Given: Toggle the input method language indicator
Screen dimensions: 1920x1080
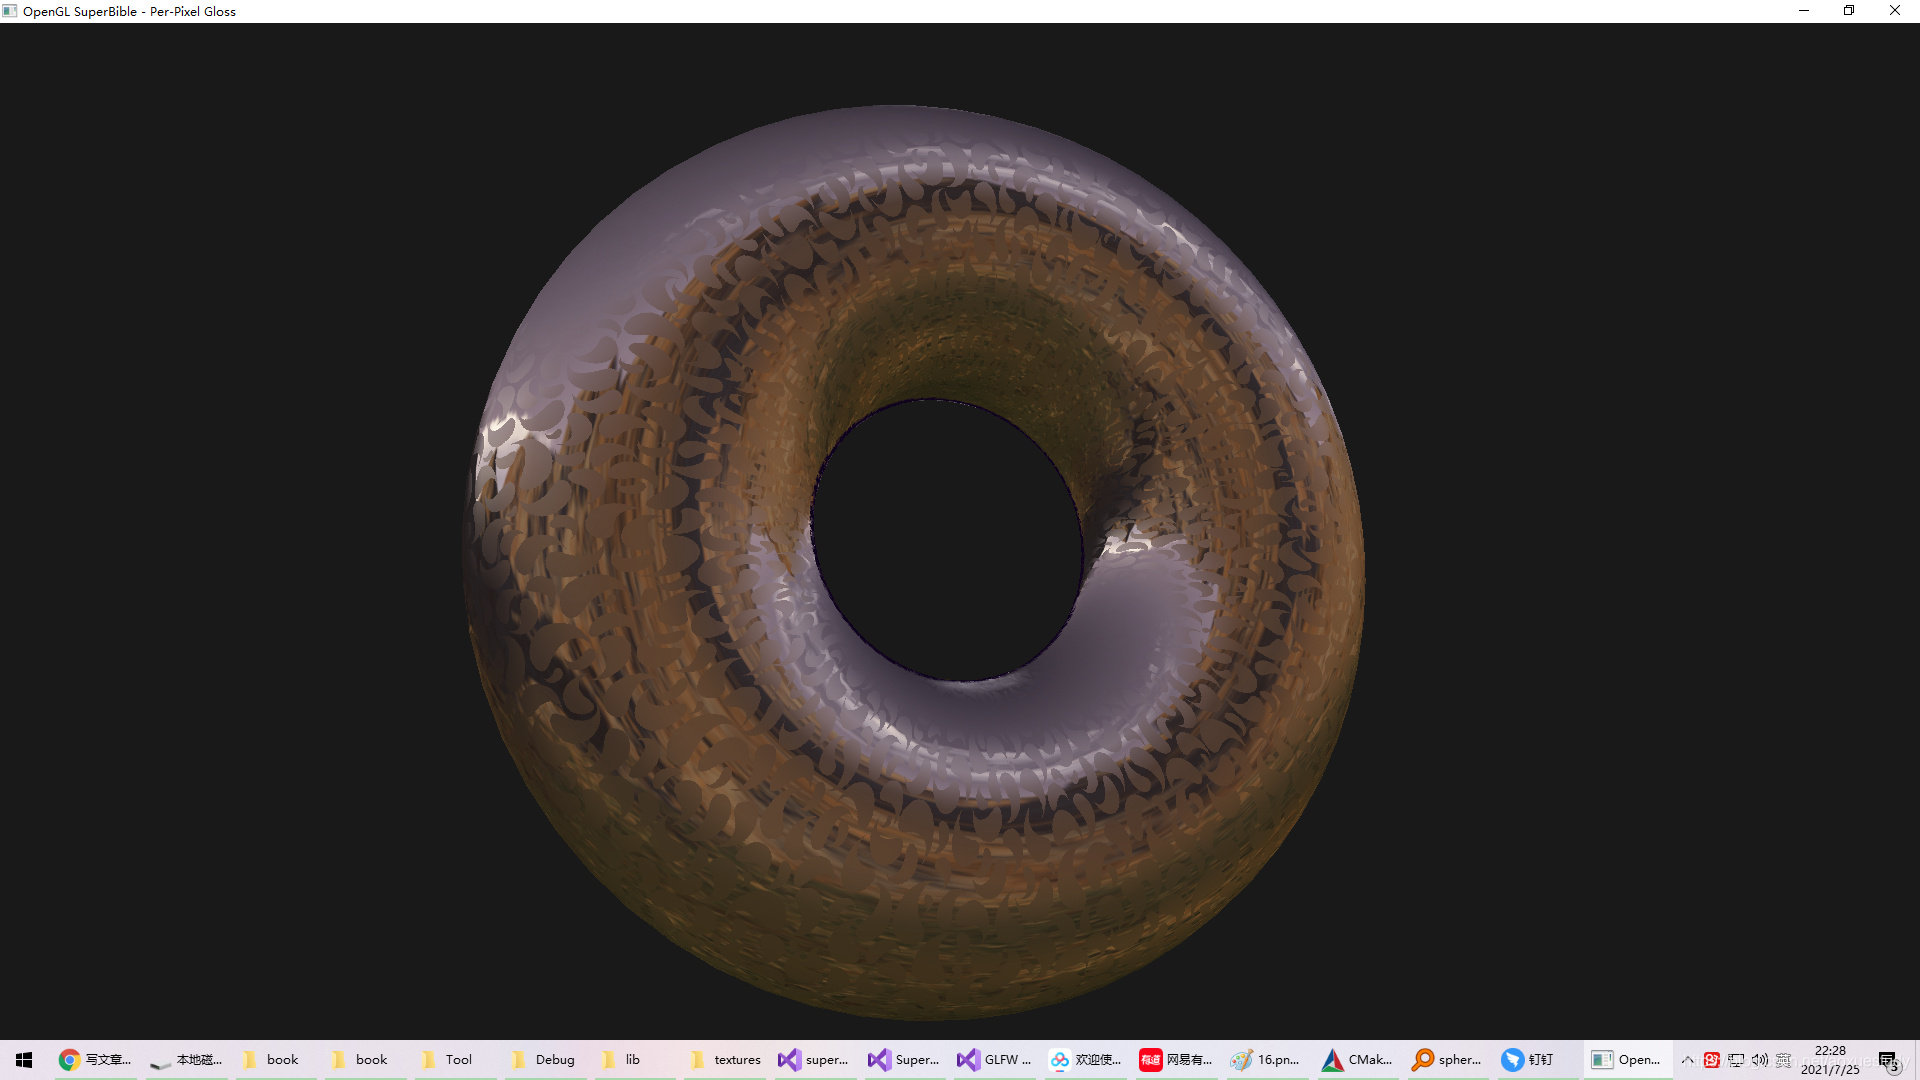Looking at the screenshot, I should 1784,1060.
